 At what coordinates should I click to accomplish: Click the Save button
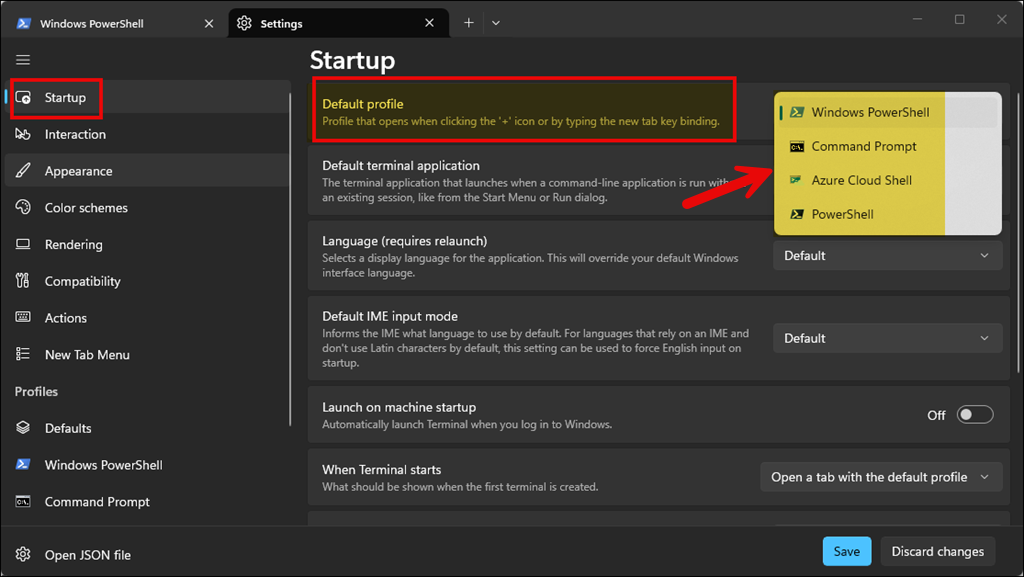(x=846, y=551)
